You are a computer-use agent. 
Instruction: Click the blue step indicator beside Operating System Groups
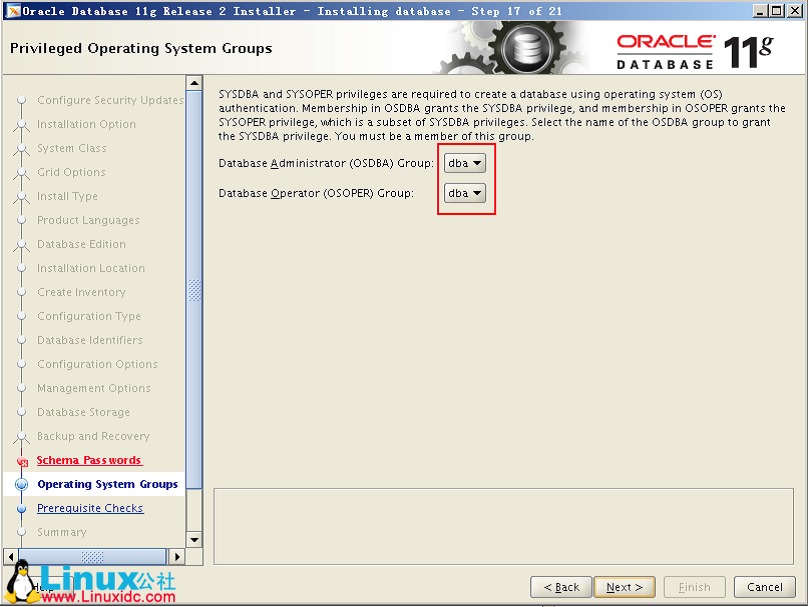[x=23, y=484]
